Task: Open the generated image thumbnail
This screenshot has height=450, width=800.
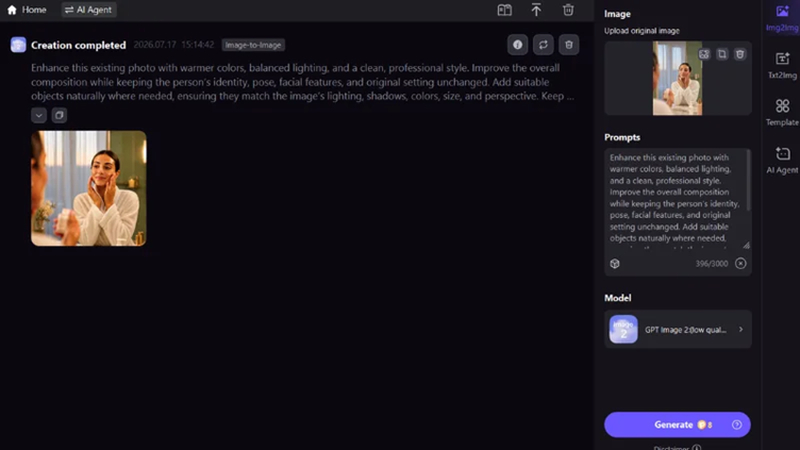Action: (x=89, y=188)
